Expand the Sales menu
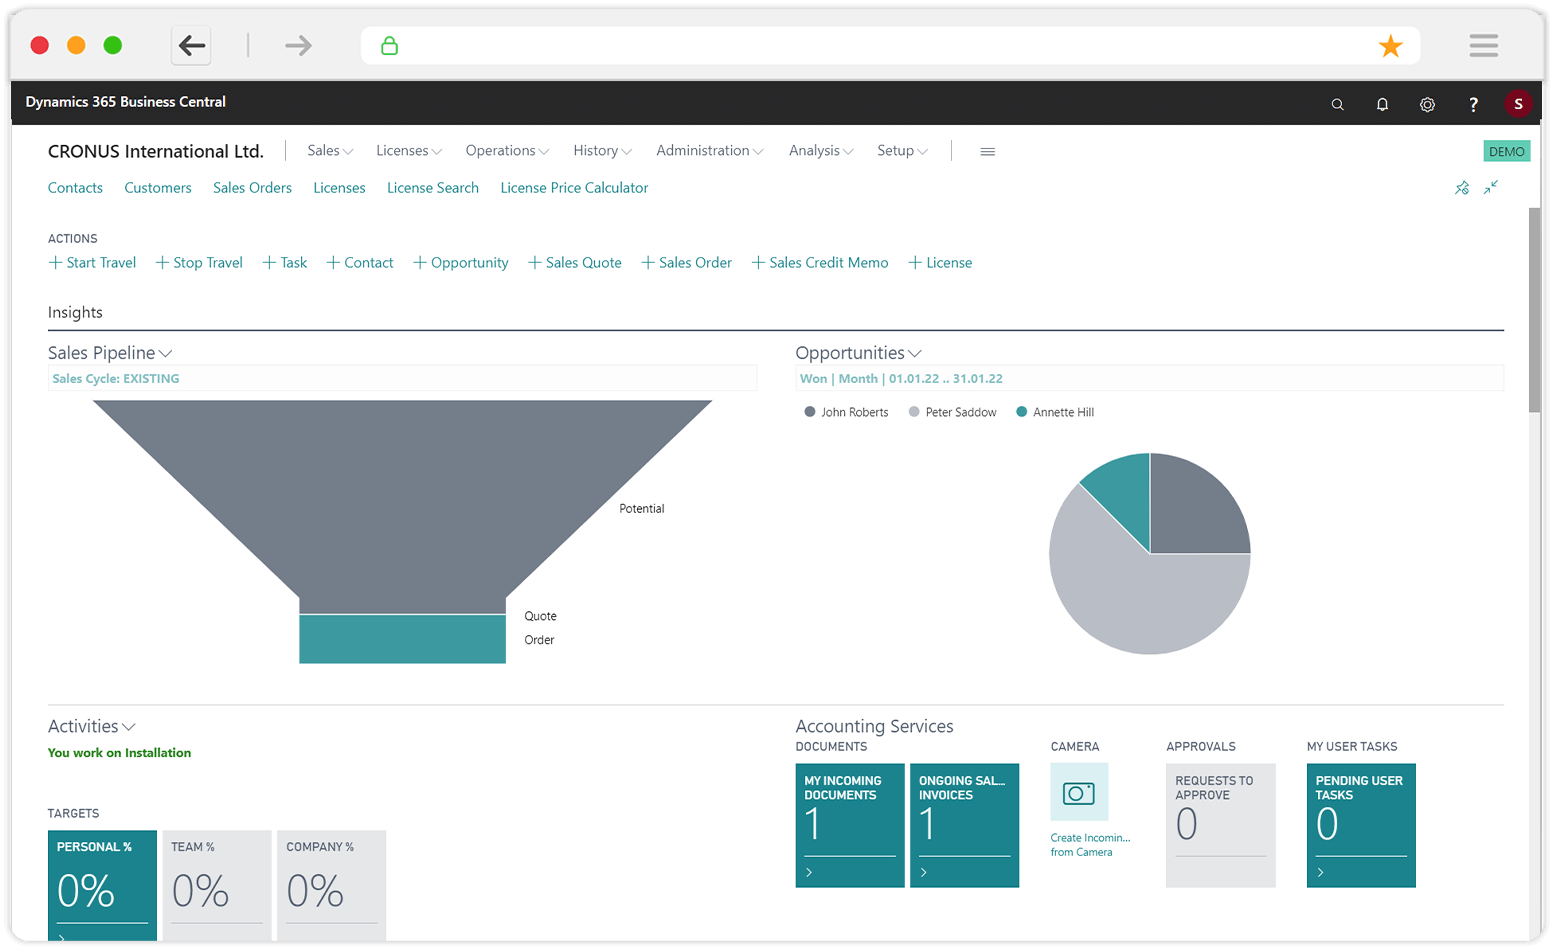This screenshot has width=1555, height=951. click(x=330, y=151)
